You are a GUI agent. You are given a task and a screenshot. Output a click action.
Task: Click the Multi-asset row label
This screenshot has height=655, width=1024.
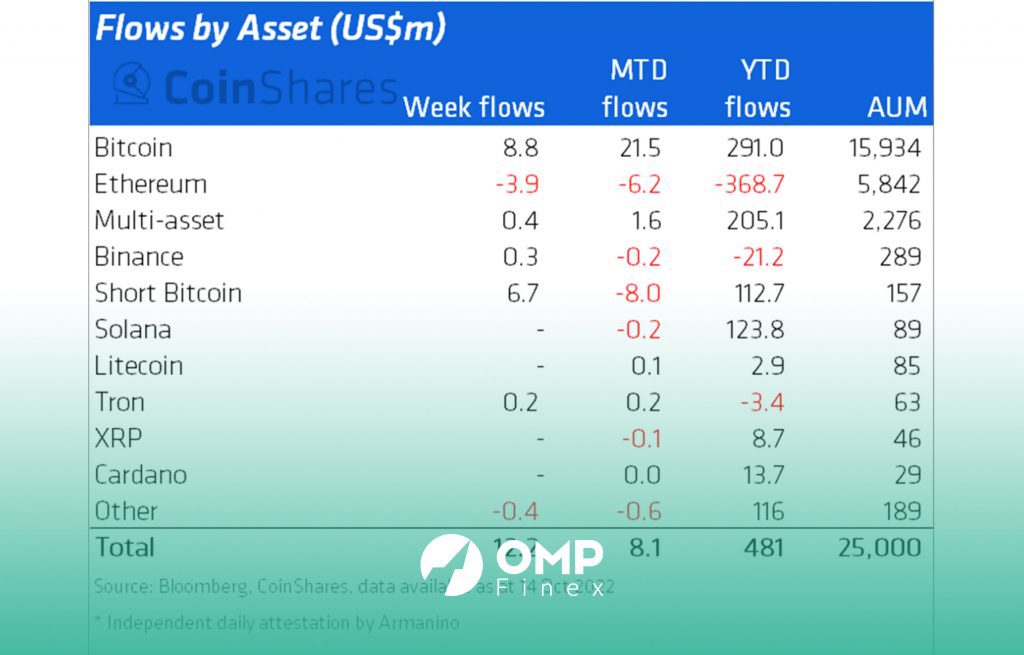pyautogui.click(x=159, y=221)
